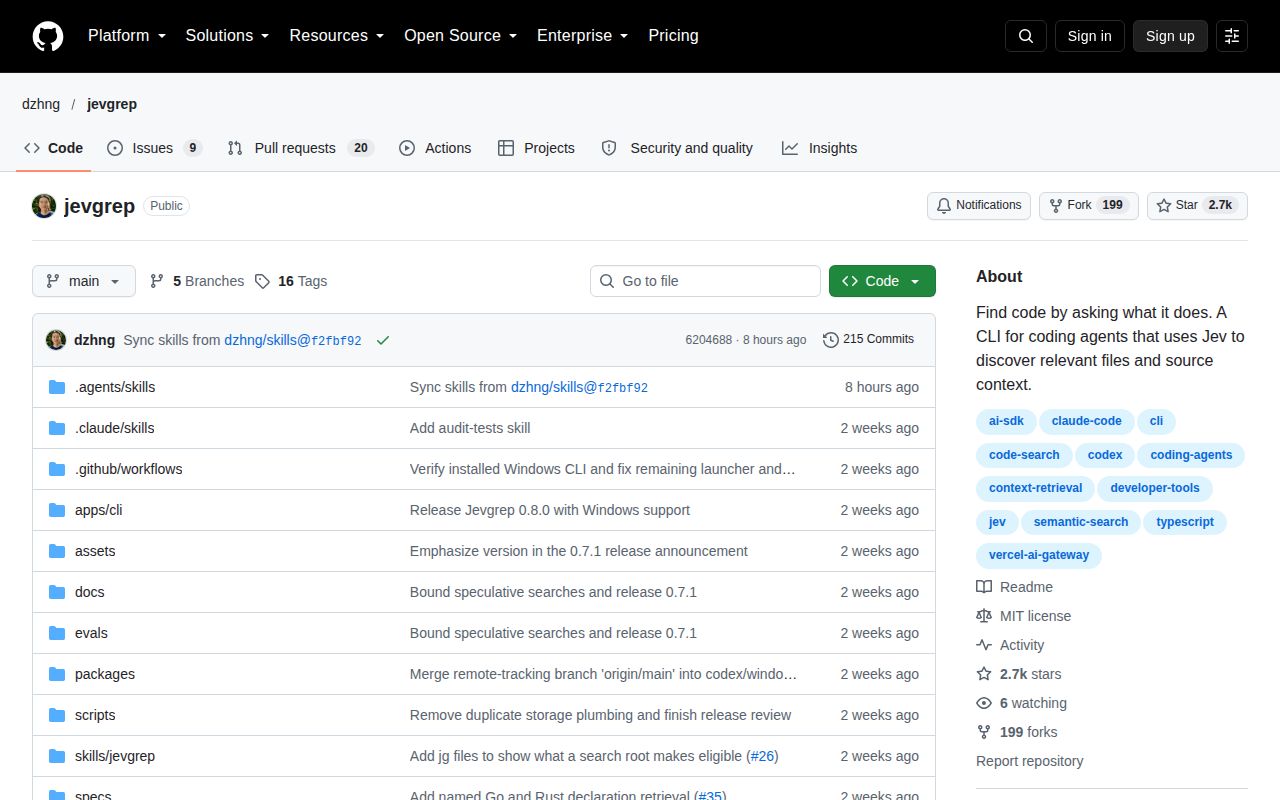Image resolution: width=1280 pixels, height=800 pixels.
Task: Open Readme from the About sidebar
Action: [1015, 587]
